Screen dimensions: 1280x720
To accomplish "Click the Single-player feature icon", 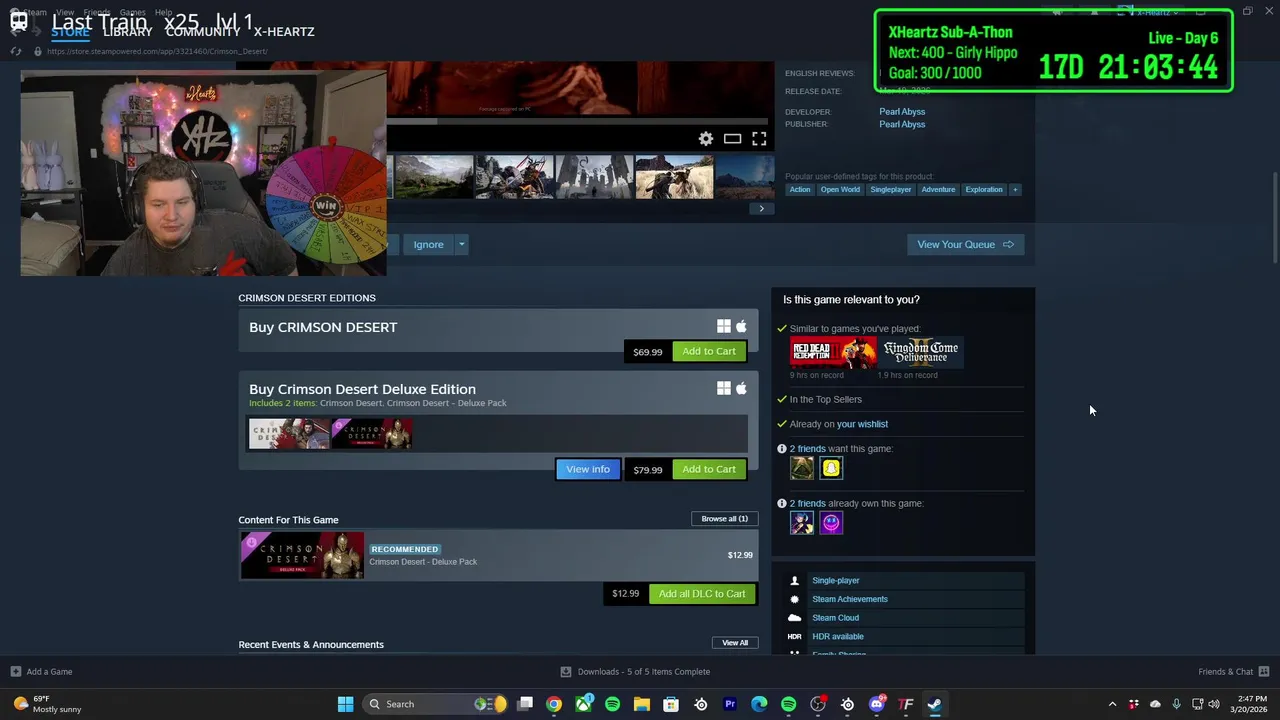I will click(795, 580).
